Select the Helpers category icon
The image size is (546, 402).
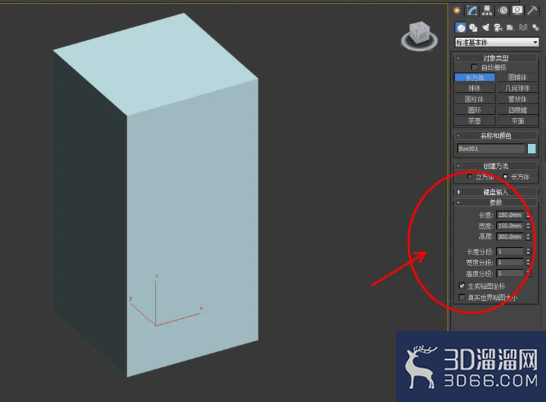pyautogui.click(x=510, y=28)
